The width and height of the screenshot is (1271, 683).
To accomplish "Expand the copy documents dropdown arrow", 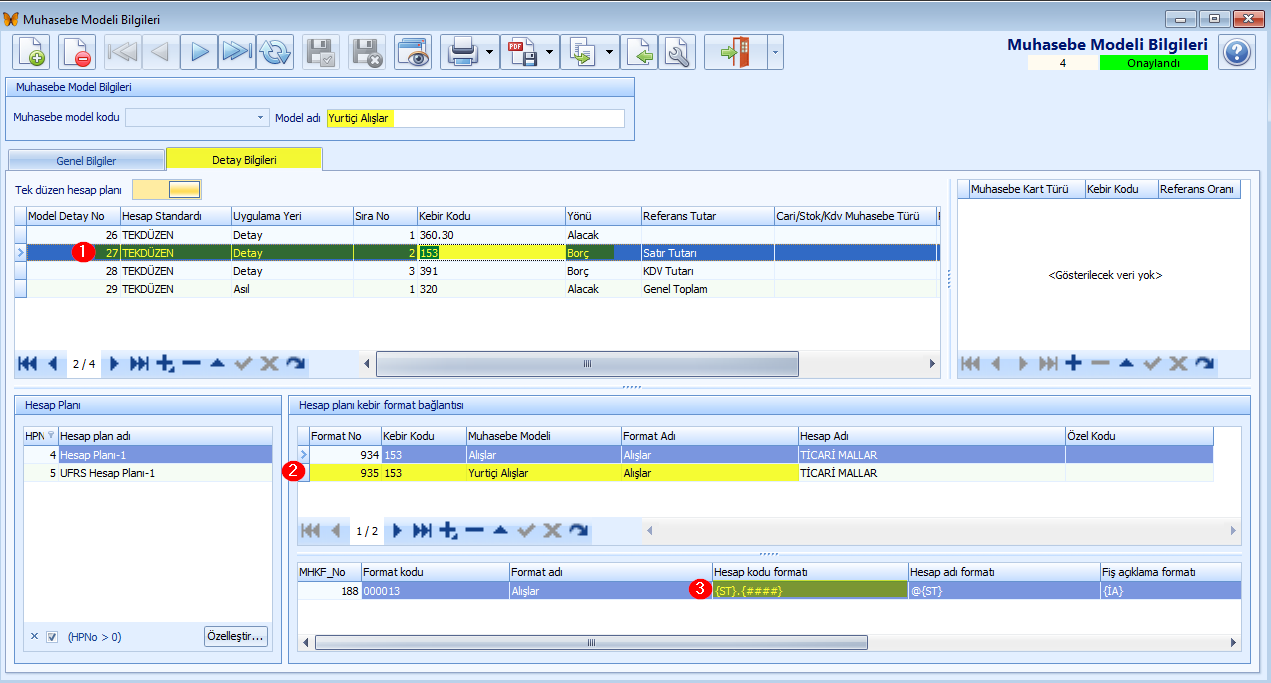I will click(609, 53).
